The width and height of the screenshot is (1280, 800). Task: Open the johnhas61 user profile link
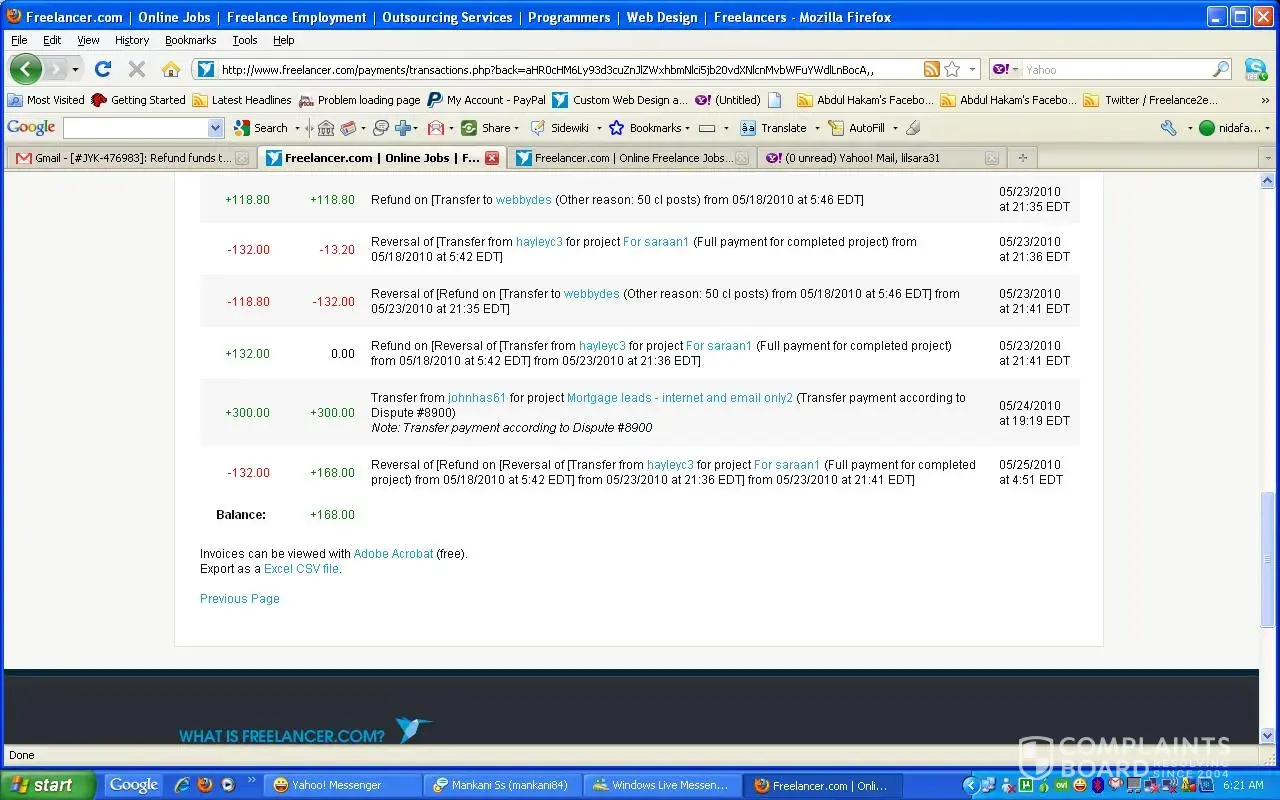(x=477, y=398)
